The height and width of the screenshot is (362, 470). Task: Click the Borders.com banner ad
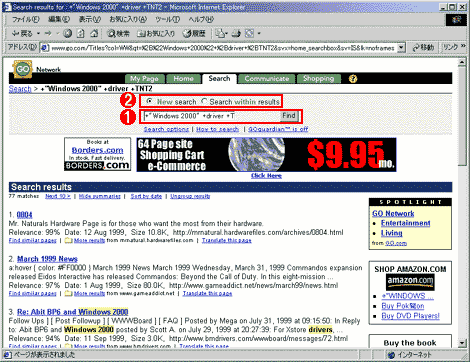[97, 154]
